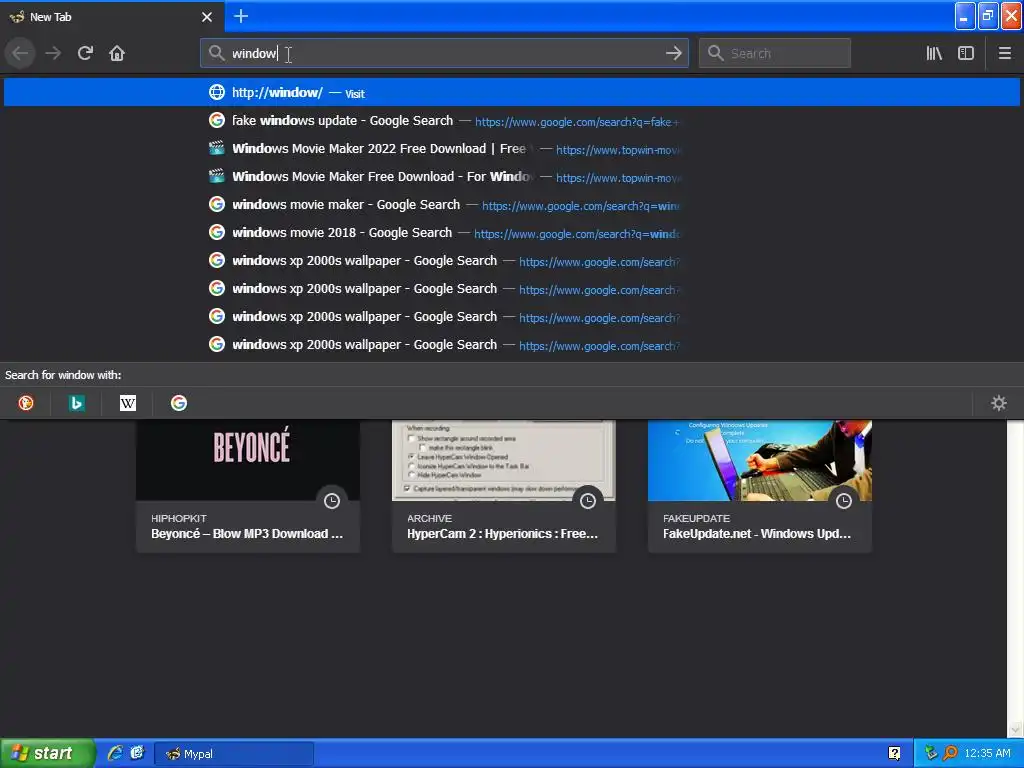Screen dimensions: 1024x768
Task: Click the search magnifier icon in address bar
Action: tap(216, 53)
